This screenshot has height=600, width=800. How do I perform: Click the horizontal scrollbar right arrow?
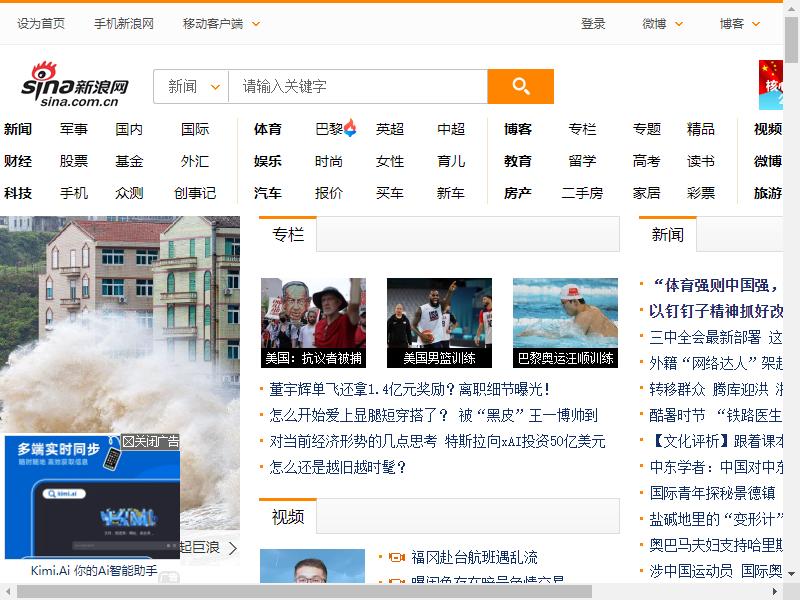click(x=776, y=592)
